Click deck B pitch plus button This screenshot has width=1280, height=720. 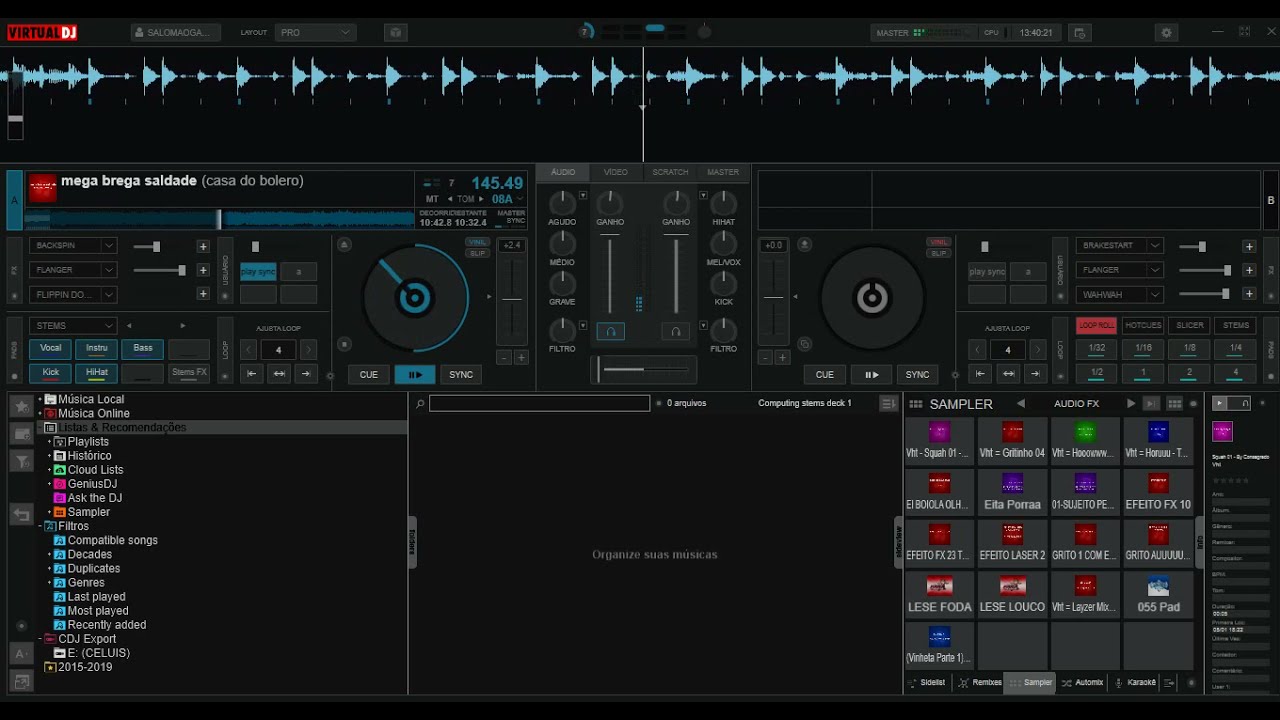[x=782, y=357]
